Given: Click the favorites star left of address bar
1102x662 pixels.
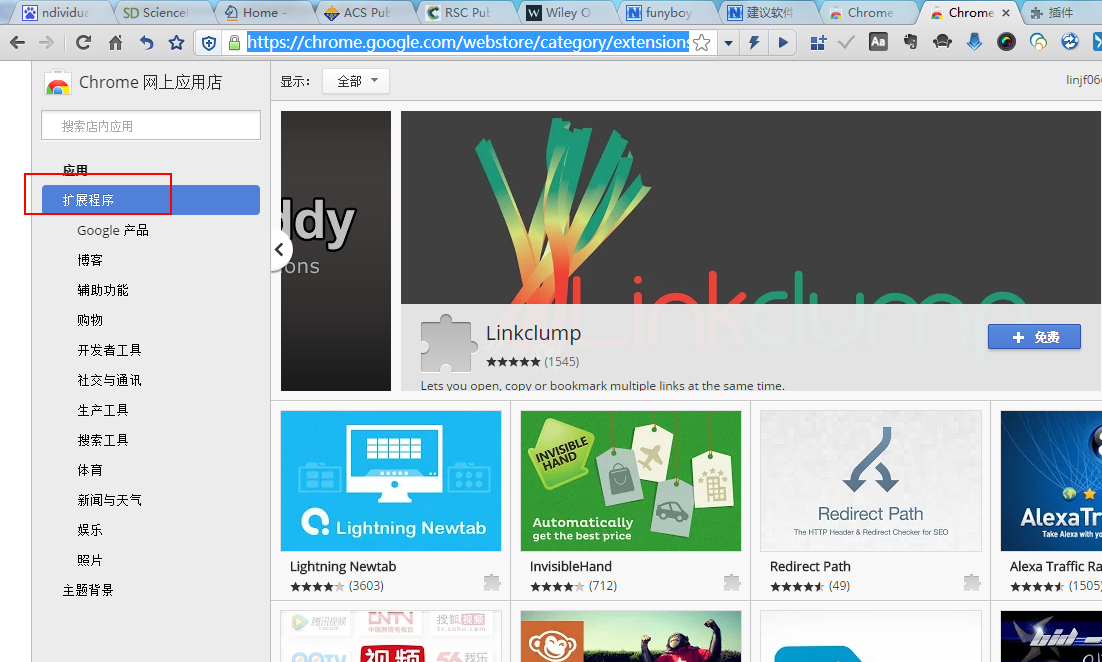Looking at the screenshot, I should (176, 43).
